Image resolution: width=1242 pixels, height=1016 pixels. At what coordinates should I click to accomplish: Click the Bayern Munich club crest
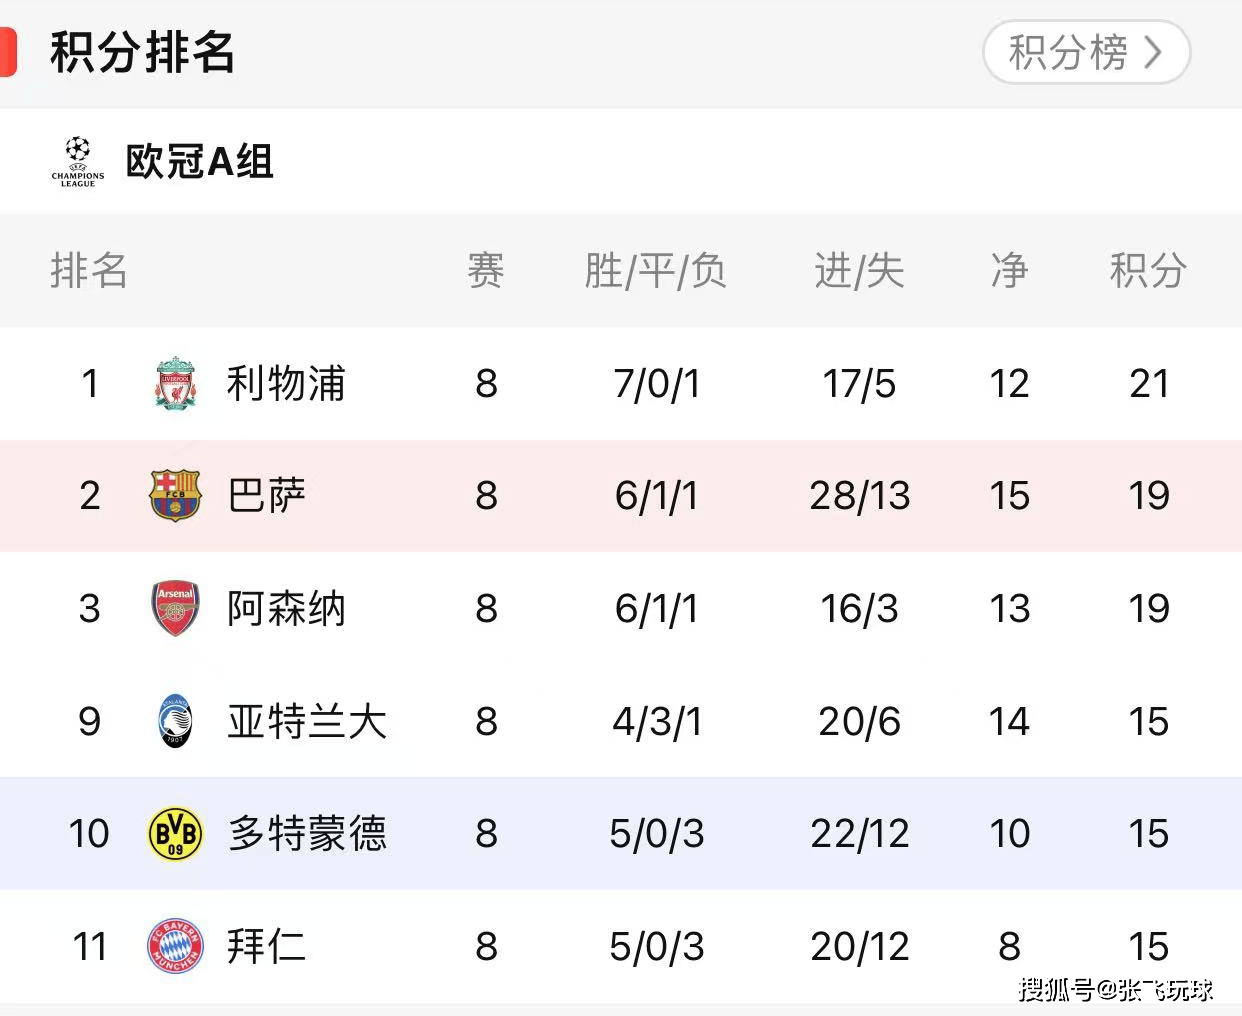175,946
